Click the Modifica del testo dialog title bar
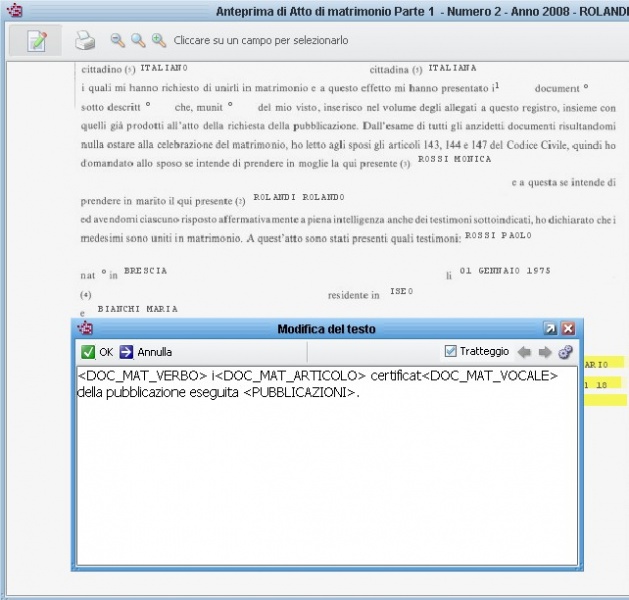This screenshot has height=600, width=629. click(x=327, y=329)
